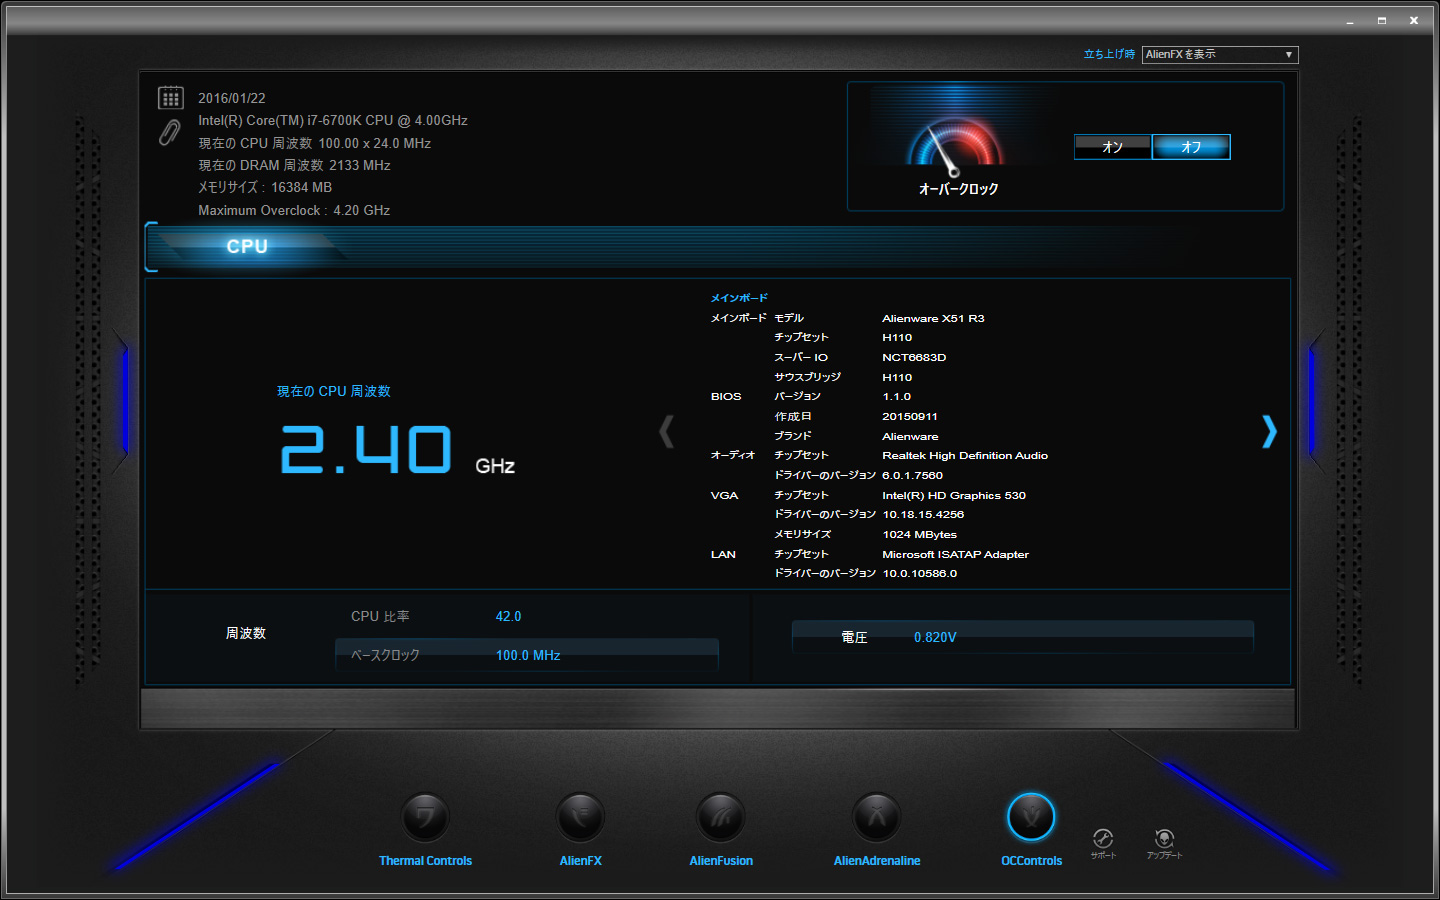
Task: Click the 100.00 x 24.0 MHz CPU line
Action: point(315,144)
